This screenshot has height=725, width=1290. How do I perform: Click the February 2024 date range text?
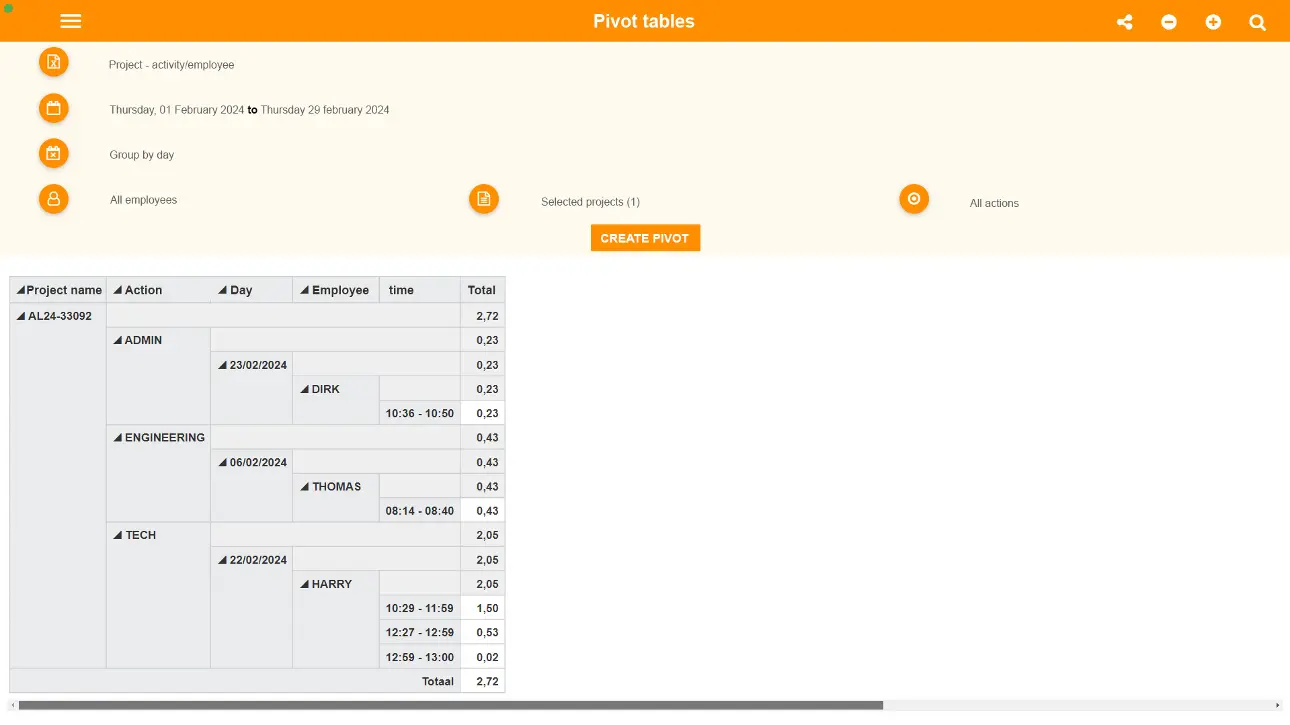click(249, 110)
